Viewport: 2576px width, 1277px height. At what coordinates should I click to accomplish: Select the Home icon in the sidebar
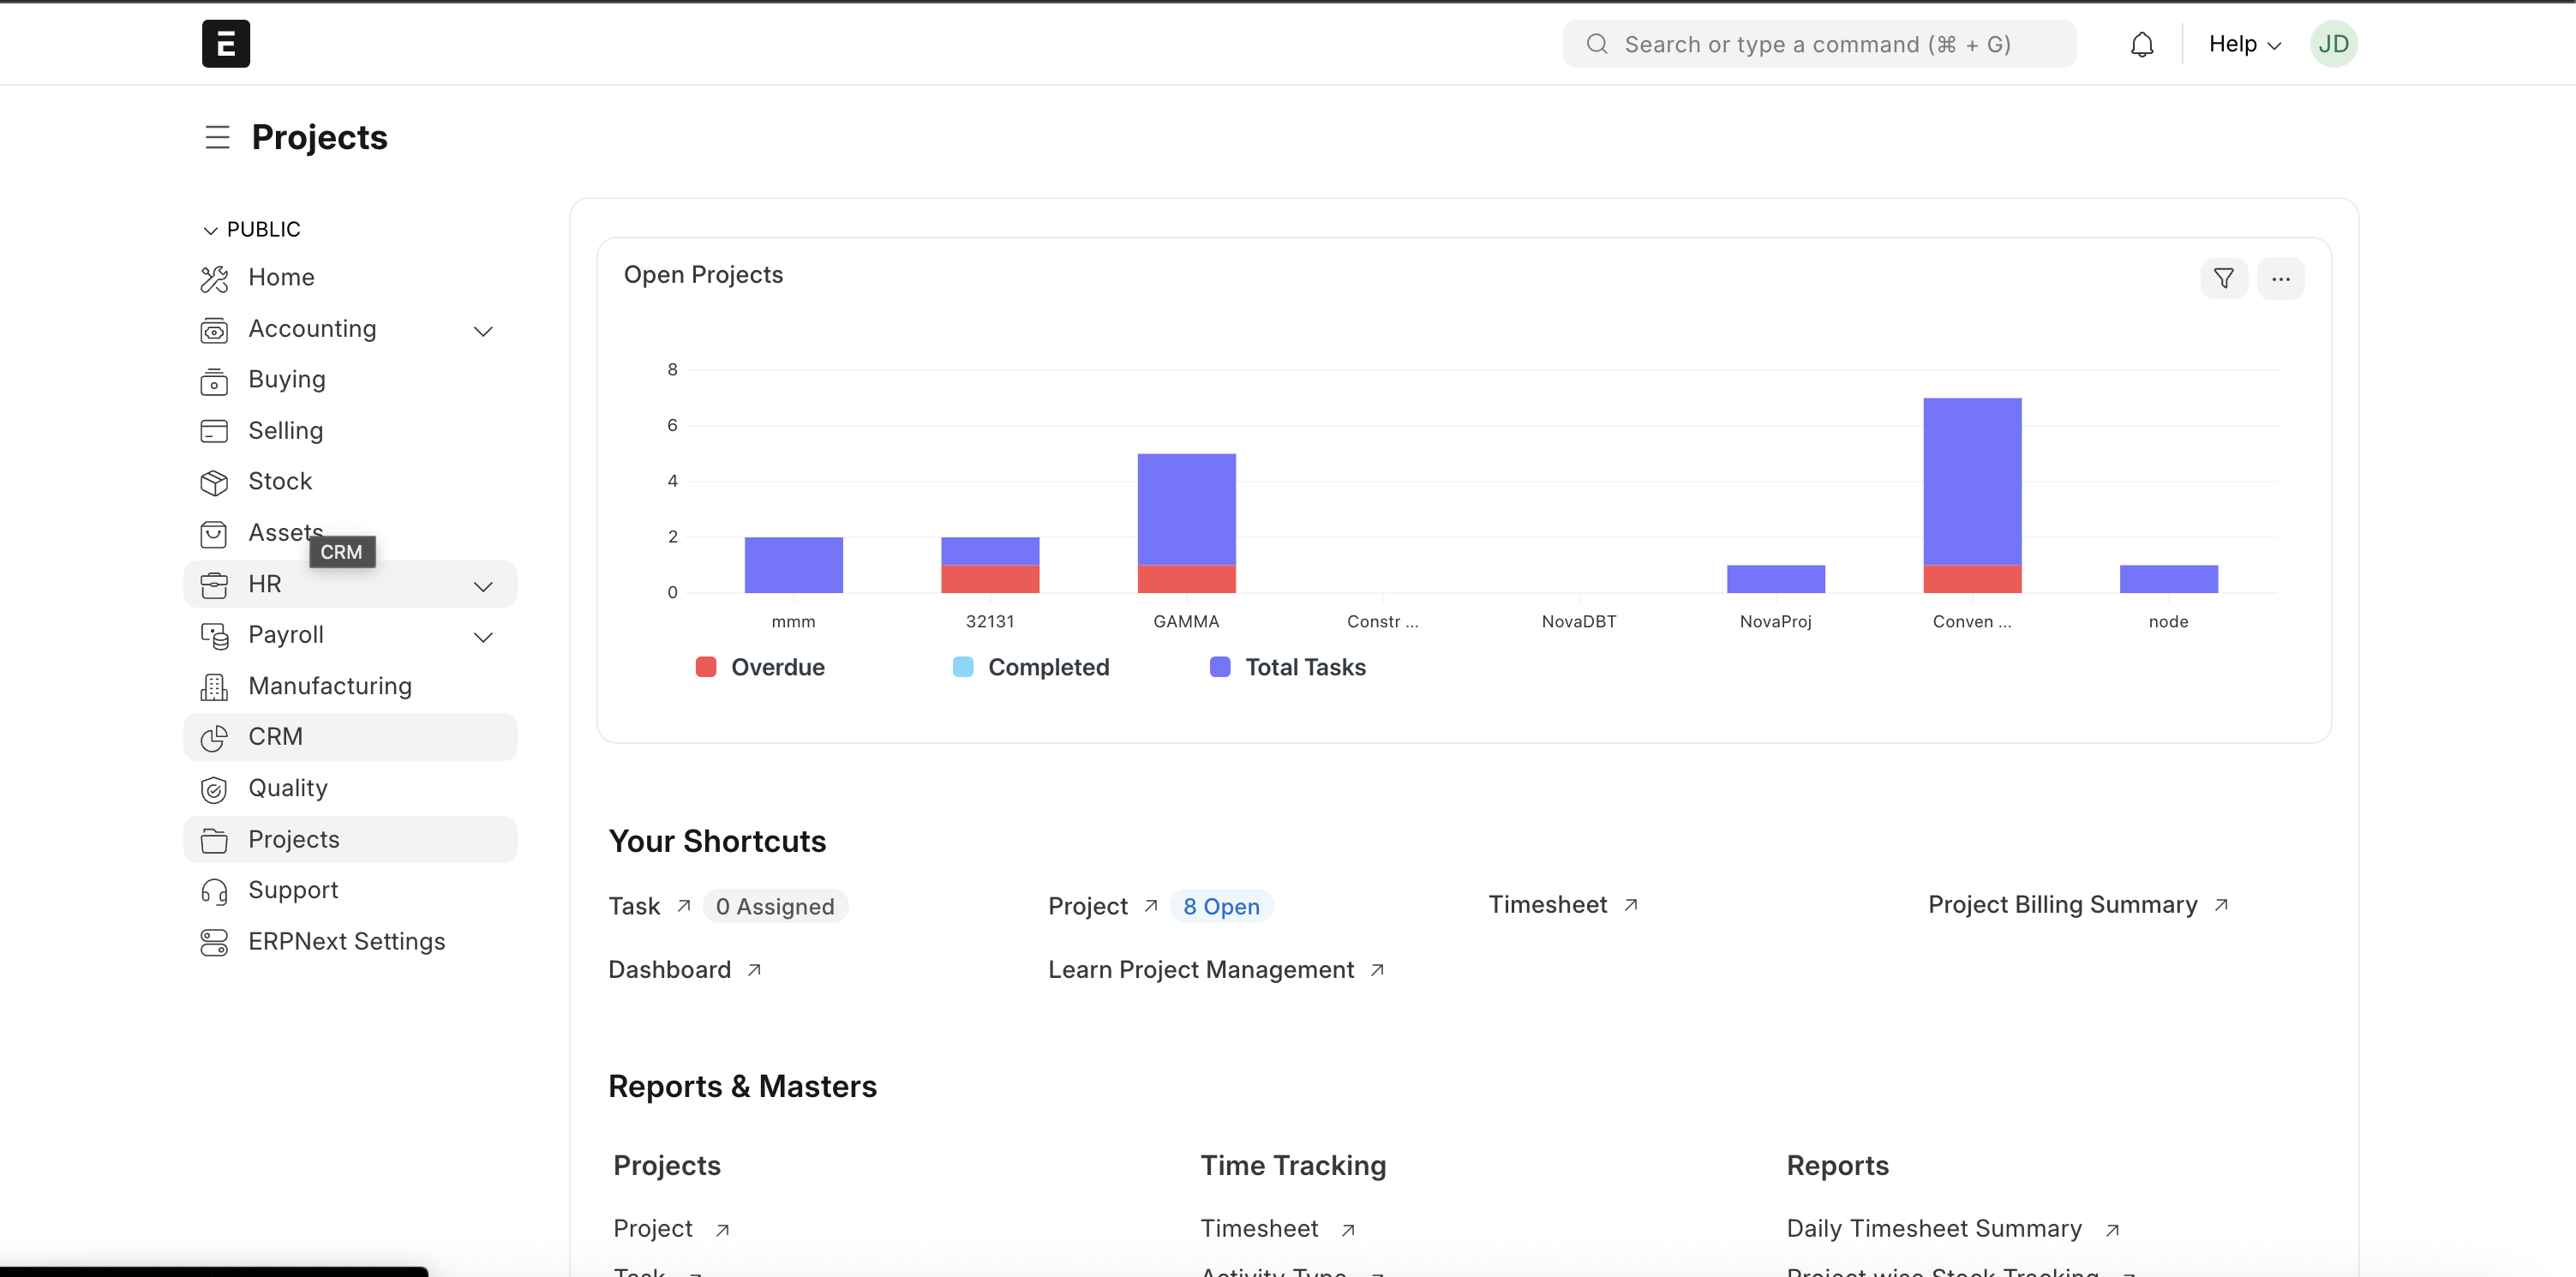(215, 277)
